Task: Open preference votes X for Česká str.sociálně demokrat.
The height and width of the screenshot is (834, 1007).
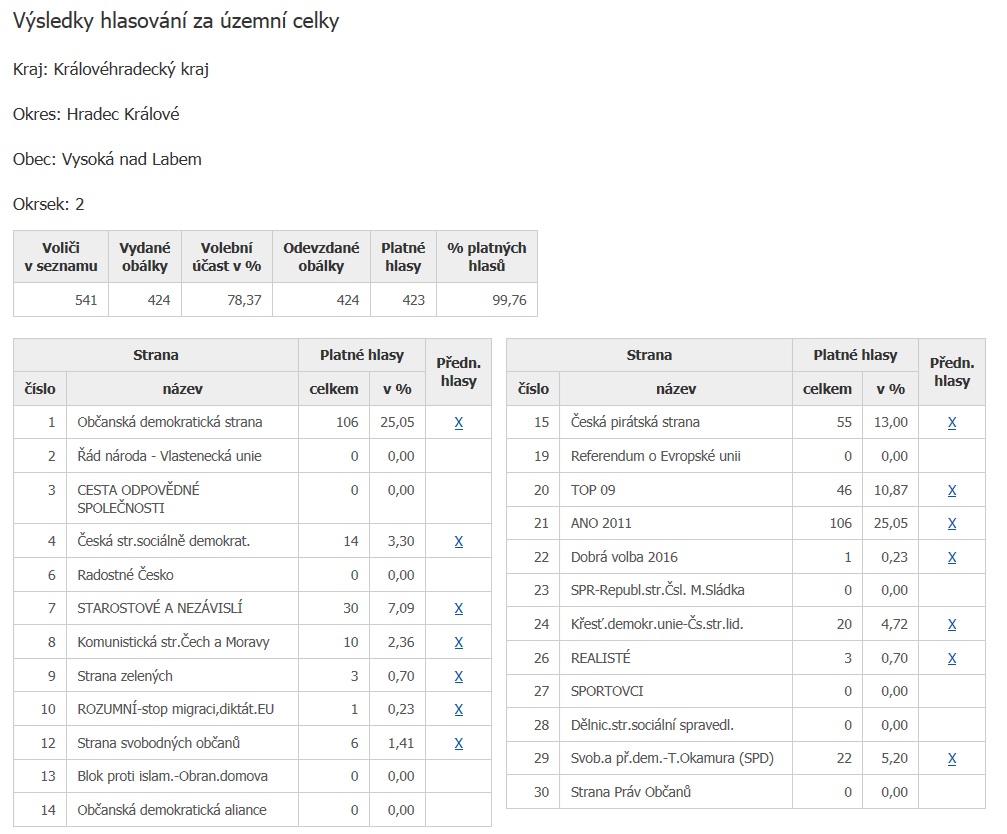Action: coord(459,541)
